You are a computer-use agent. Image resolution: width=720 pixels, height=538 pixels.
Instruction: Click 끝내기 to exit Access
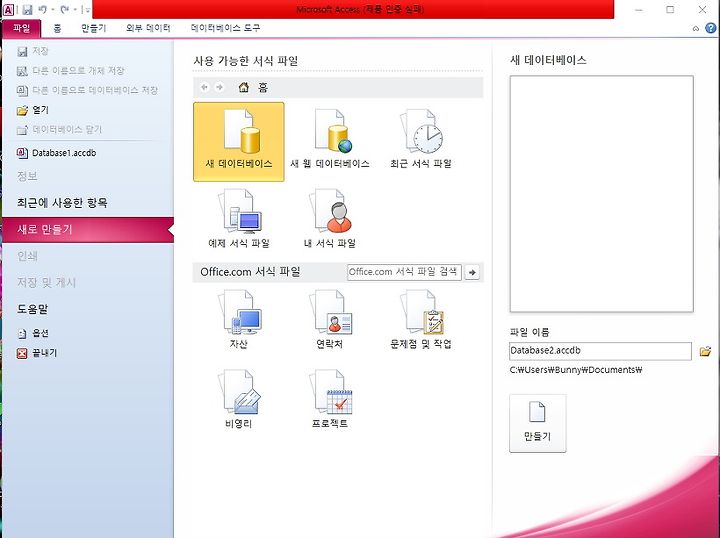point(37,353)
